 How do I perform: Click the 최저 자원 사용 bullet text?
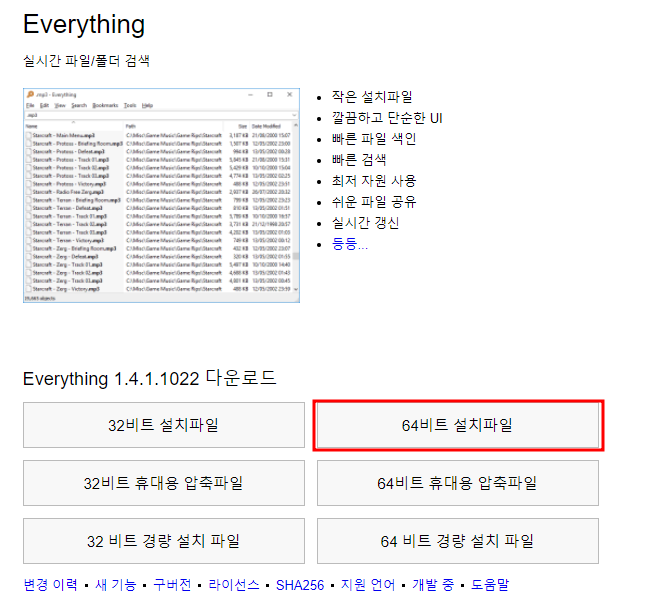point(374,181)
